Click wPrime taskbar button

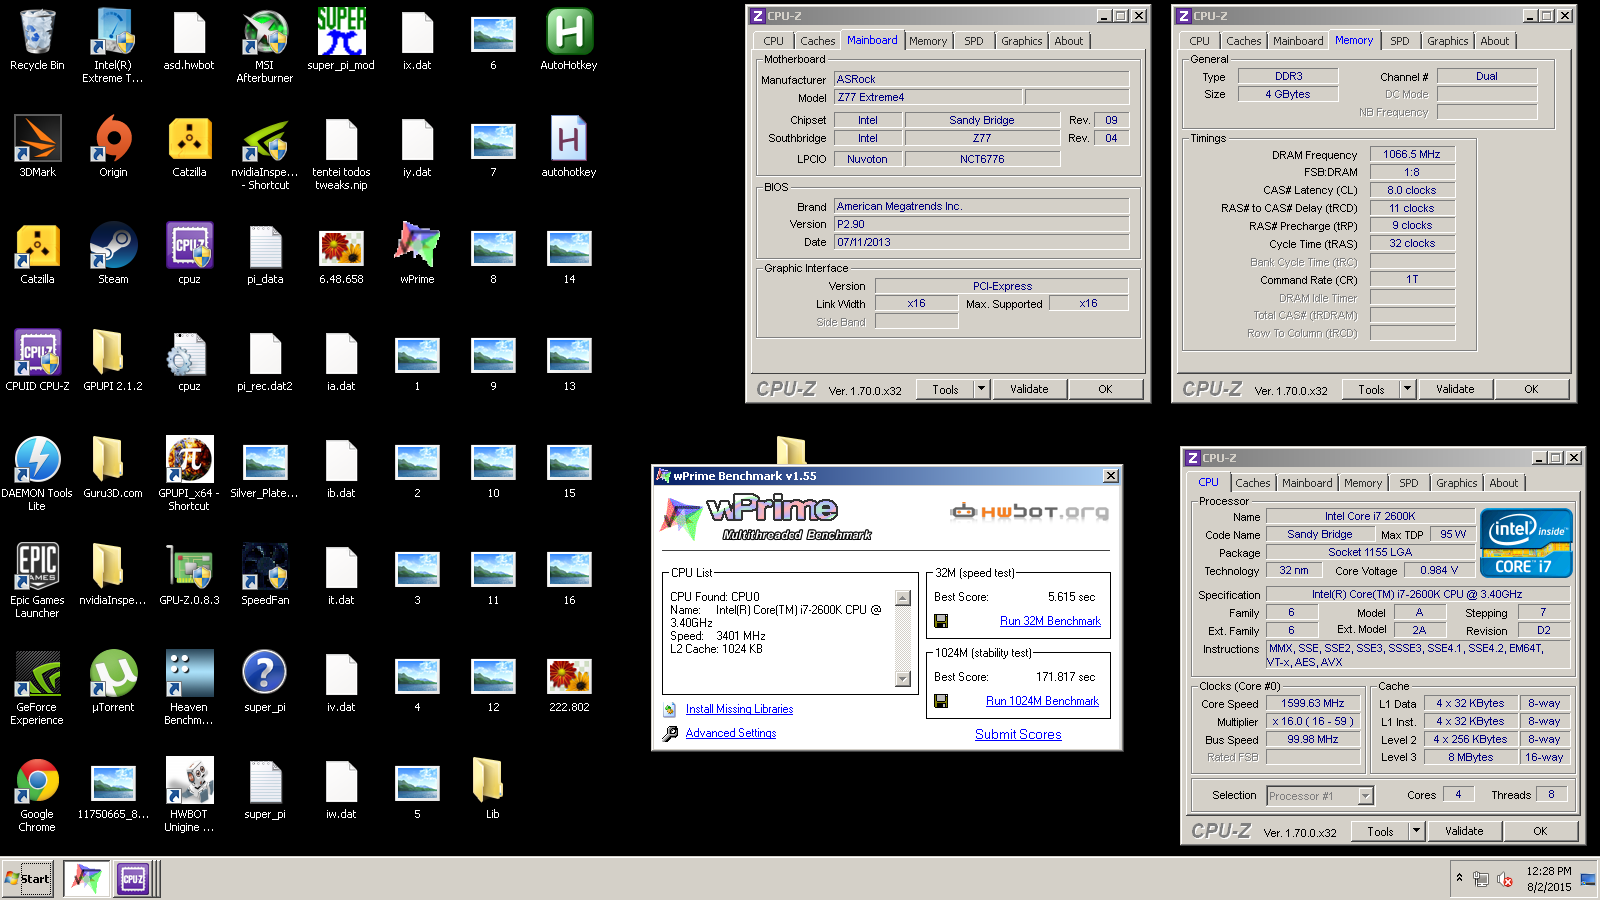87,879
